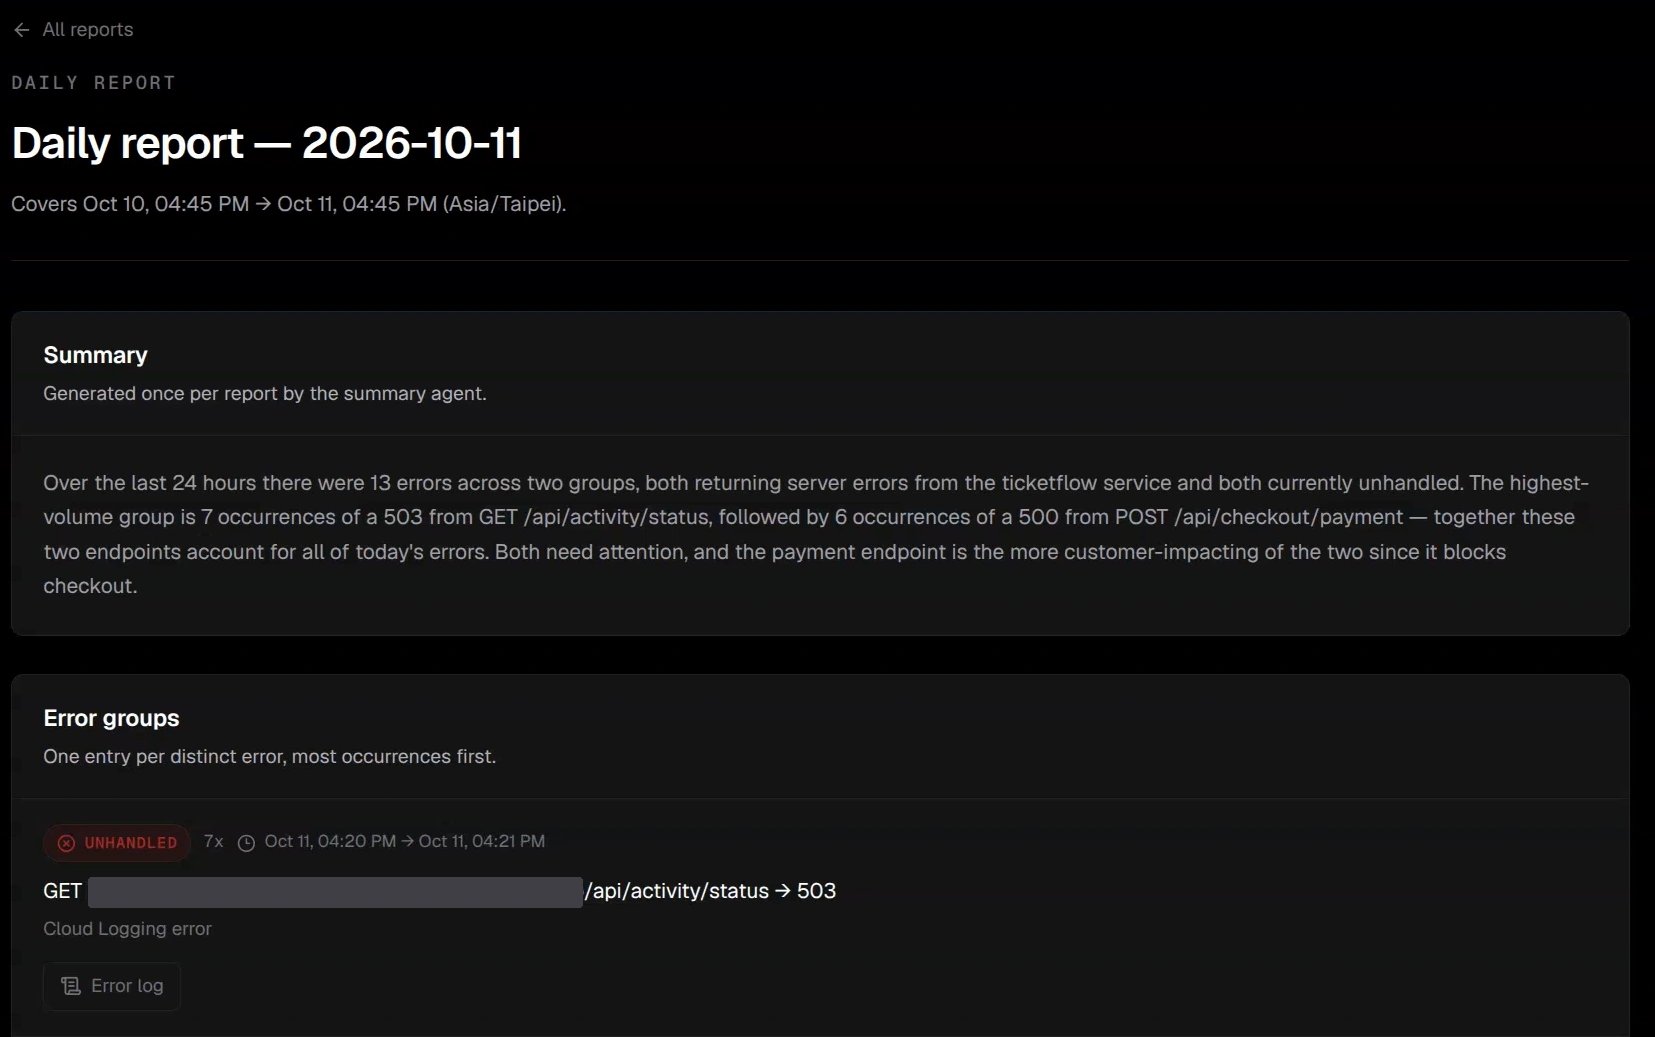Click the 'DAILY REPORT' label

pyautogui.click(x=94, y=83)
